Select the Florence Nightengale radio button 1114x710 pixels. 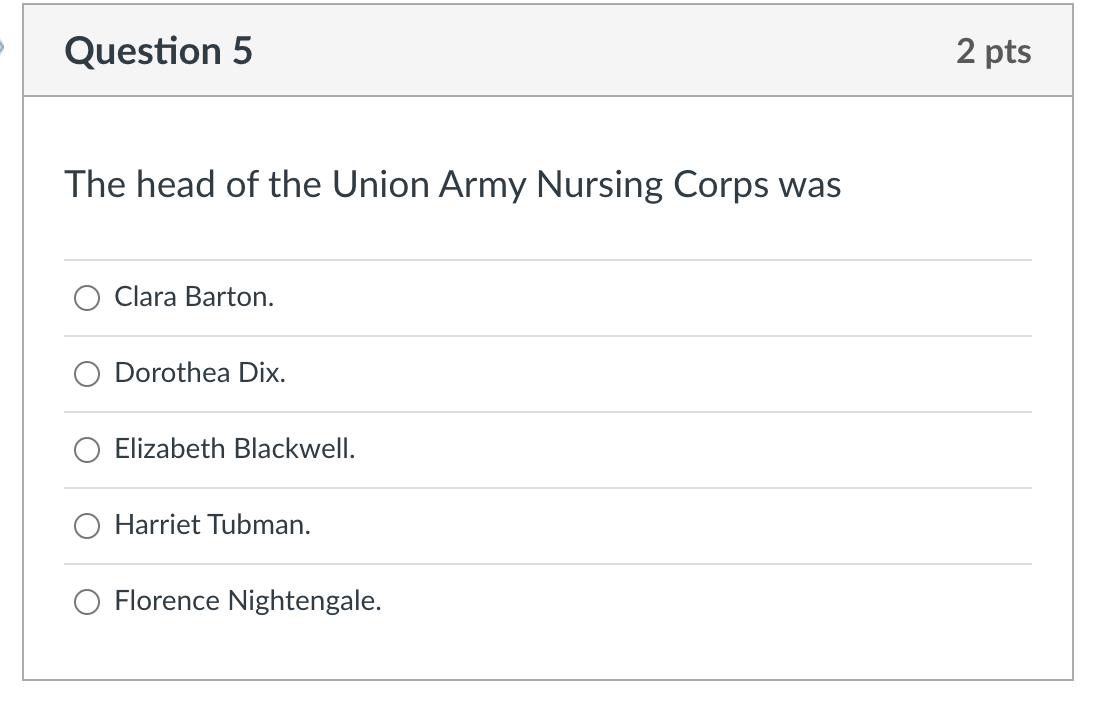point(87,602)
